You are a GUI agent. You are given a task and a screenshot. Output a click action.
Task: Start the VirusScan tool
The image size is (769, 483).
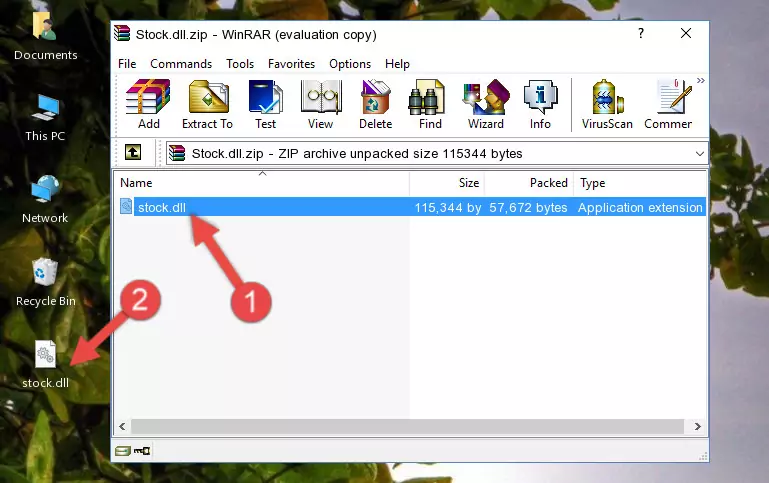607,104
